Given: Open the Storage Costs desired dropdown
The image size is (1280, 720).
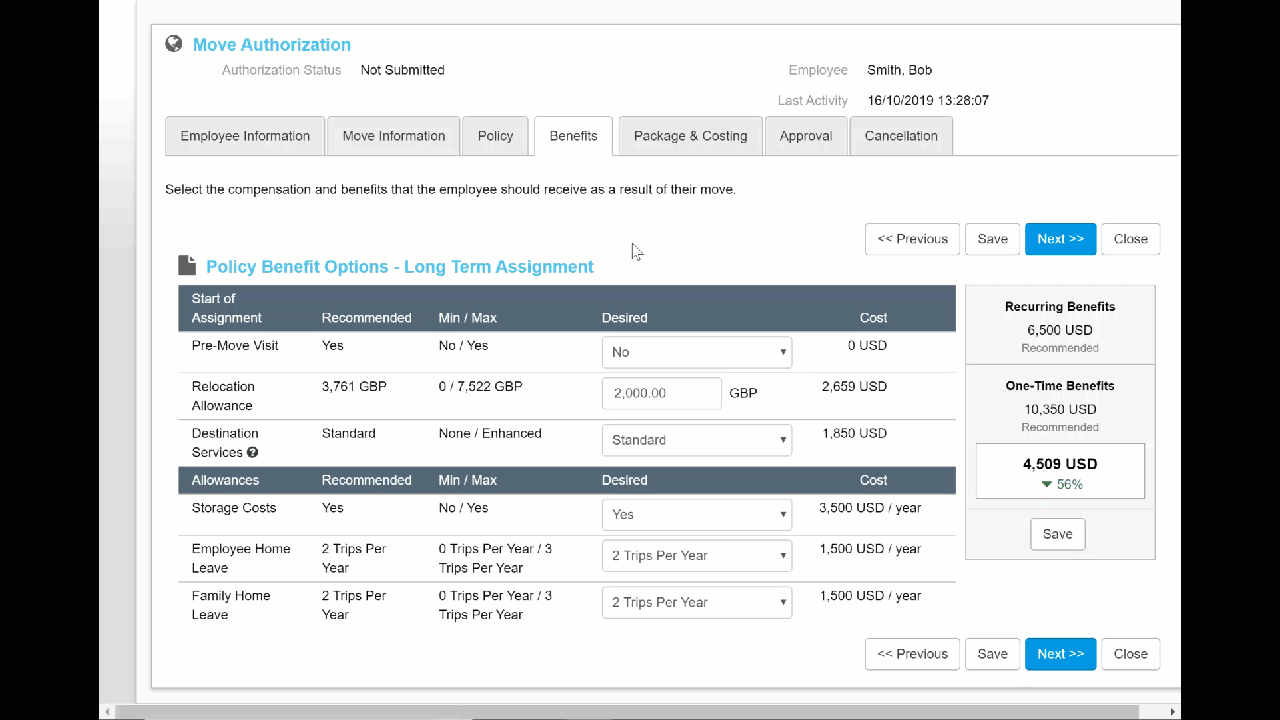Looking at the screenshot, I should tap(697, 514).
